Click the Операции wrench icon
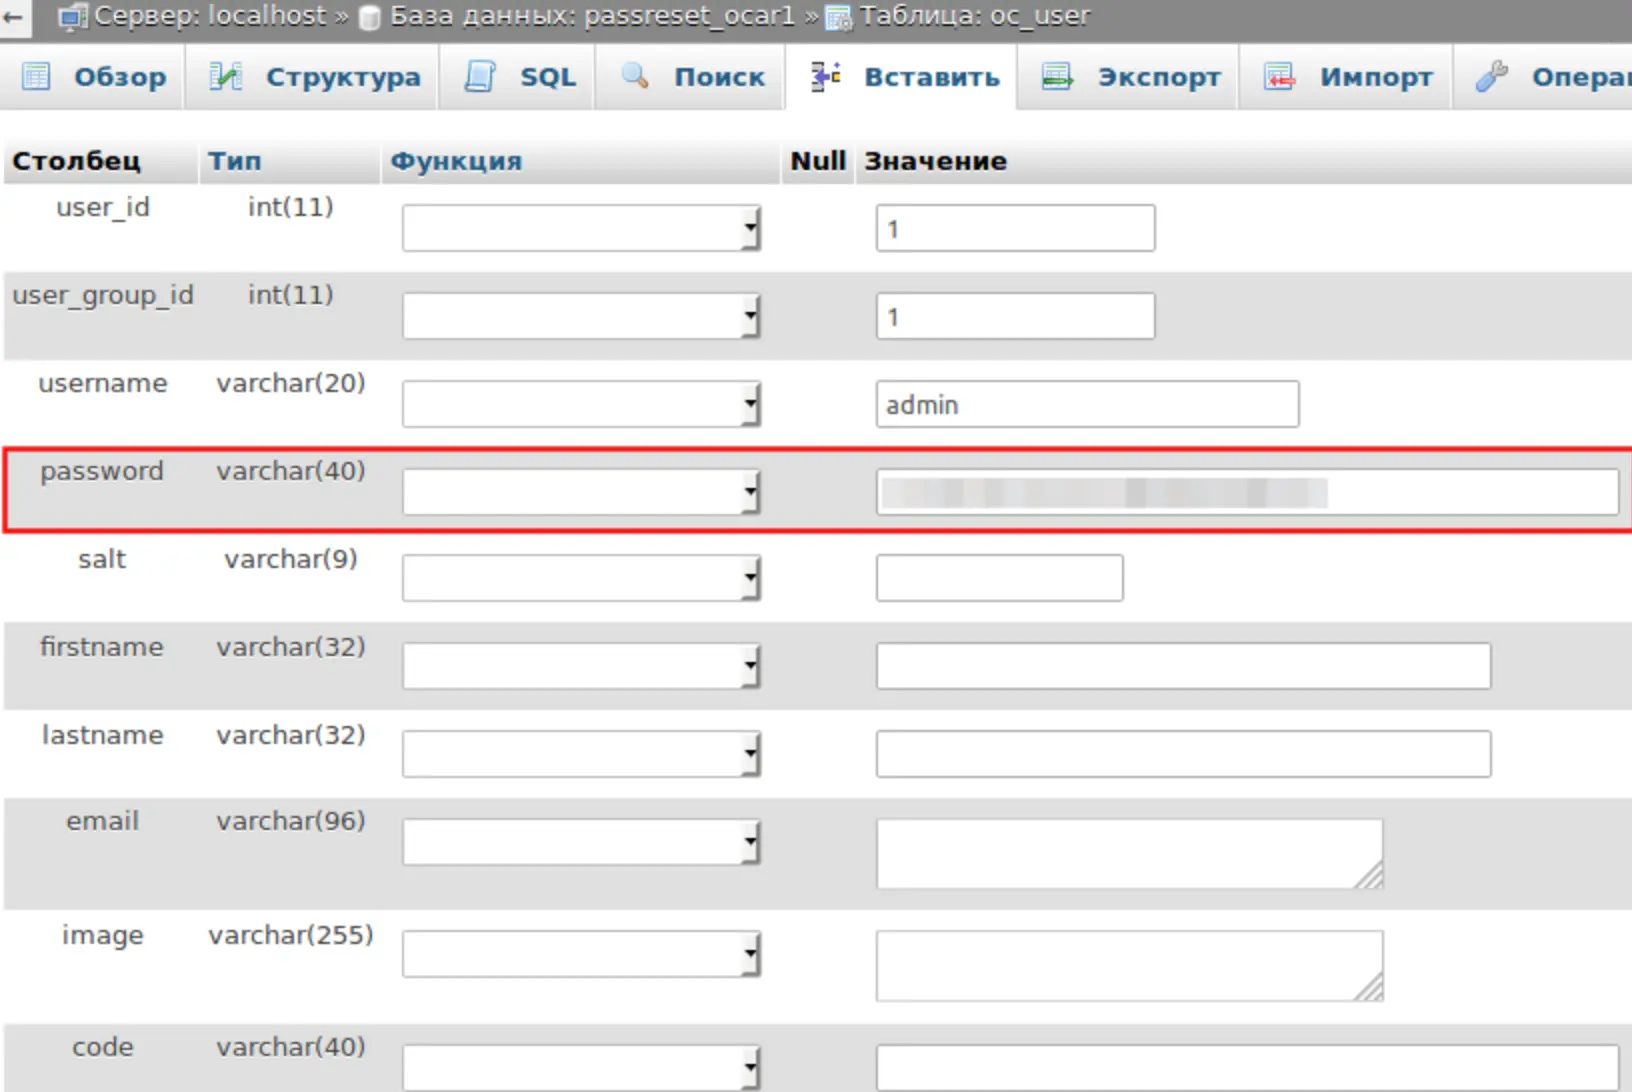Viewport: 1632px width, 1092px height. (x=1491, y=76)
